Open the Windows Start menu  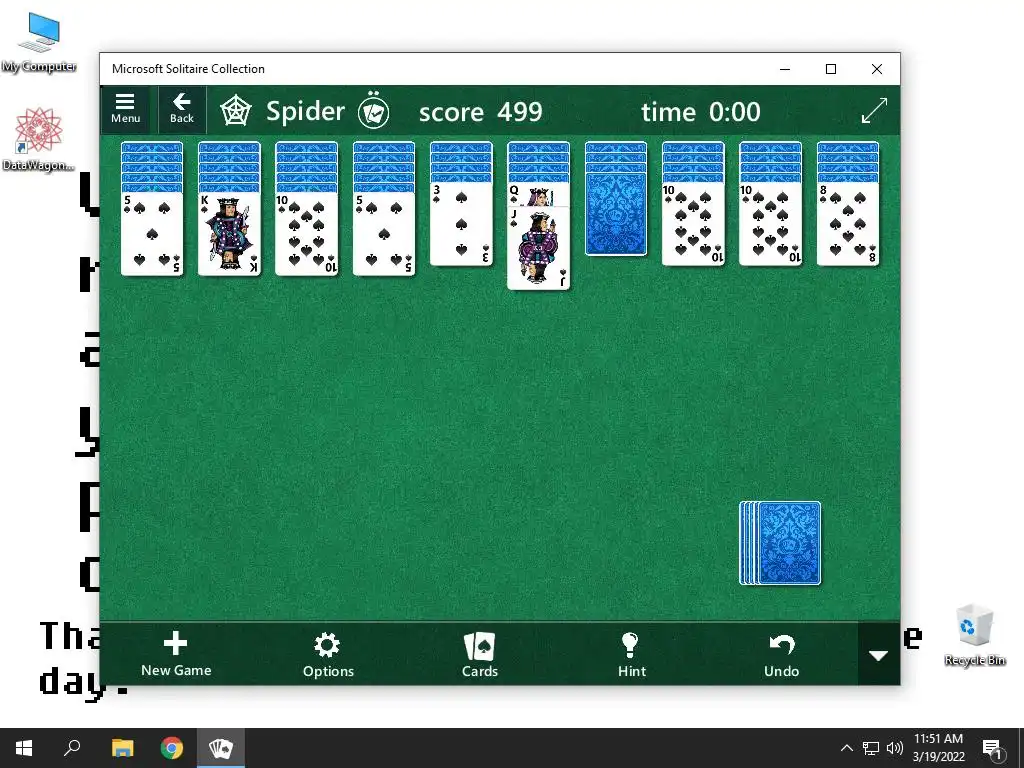click(24, 748)
